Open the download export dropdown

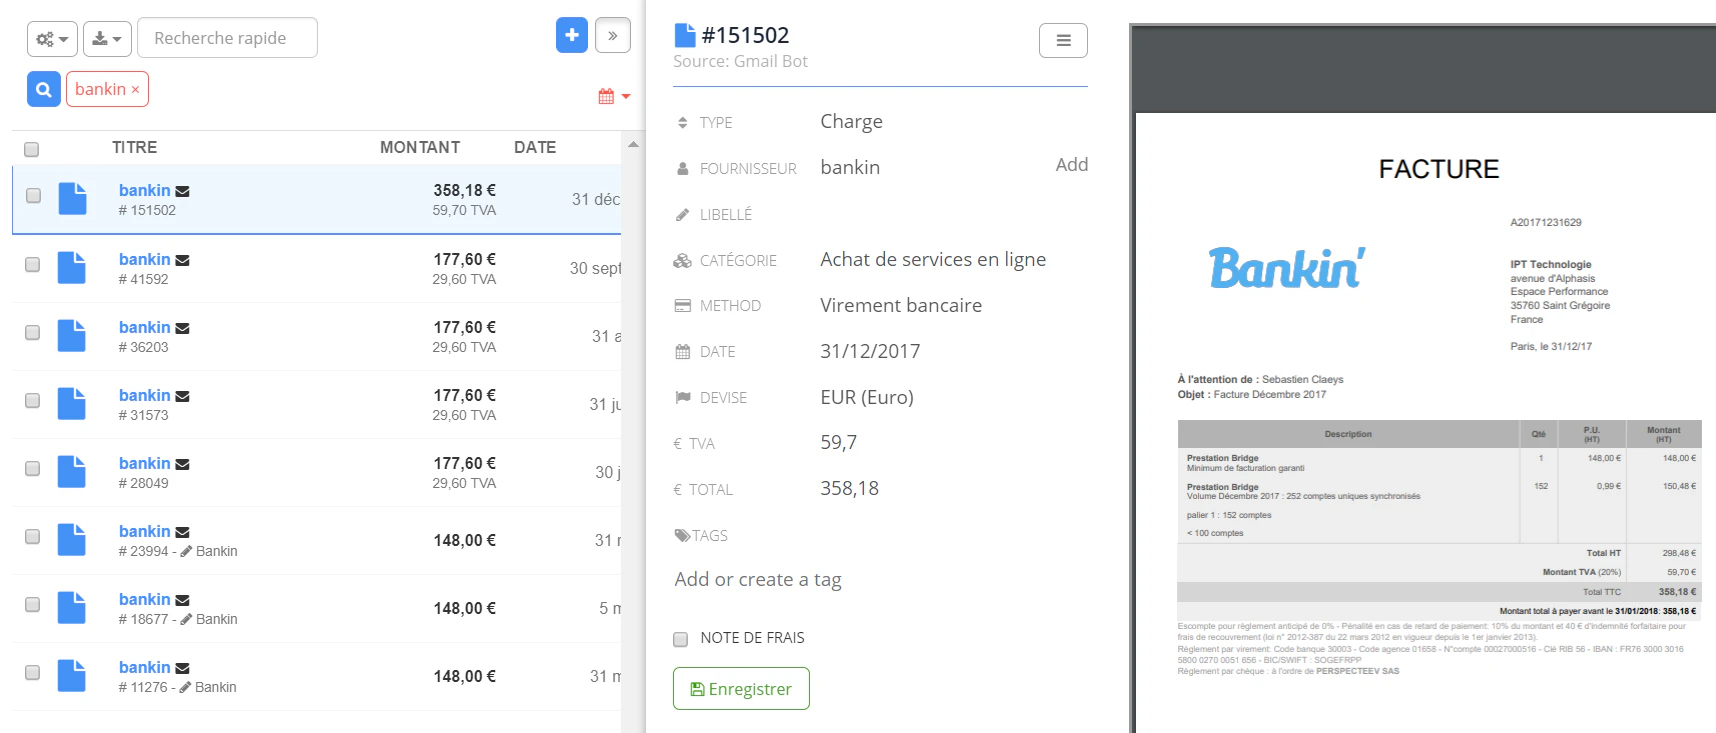[x=107, y=39]
